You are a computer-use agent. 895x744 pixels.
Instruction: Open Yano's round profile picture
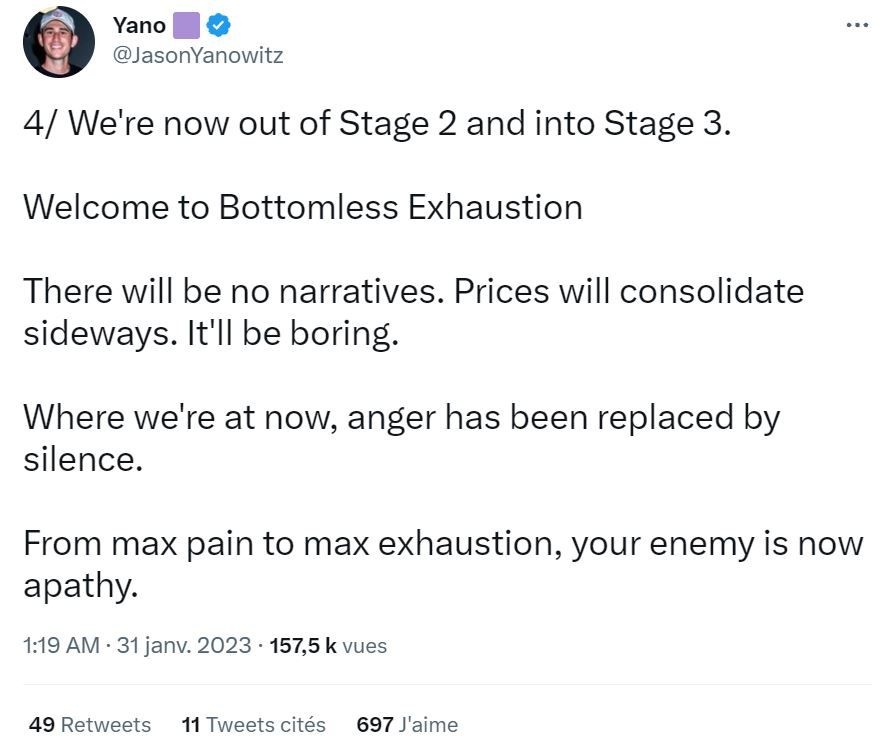[59, 42]
